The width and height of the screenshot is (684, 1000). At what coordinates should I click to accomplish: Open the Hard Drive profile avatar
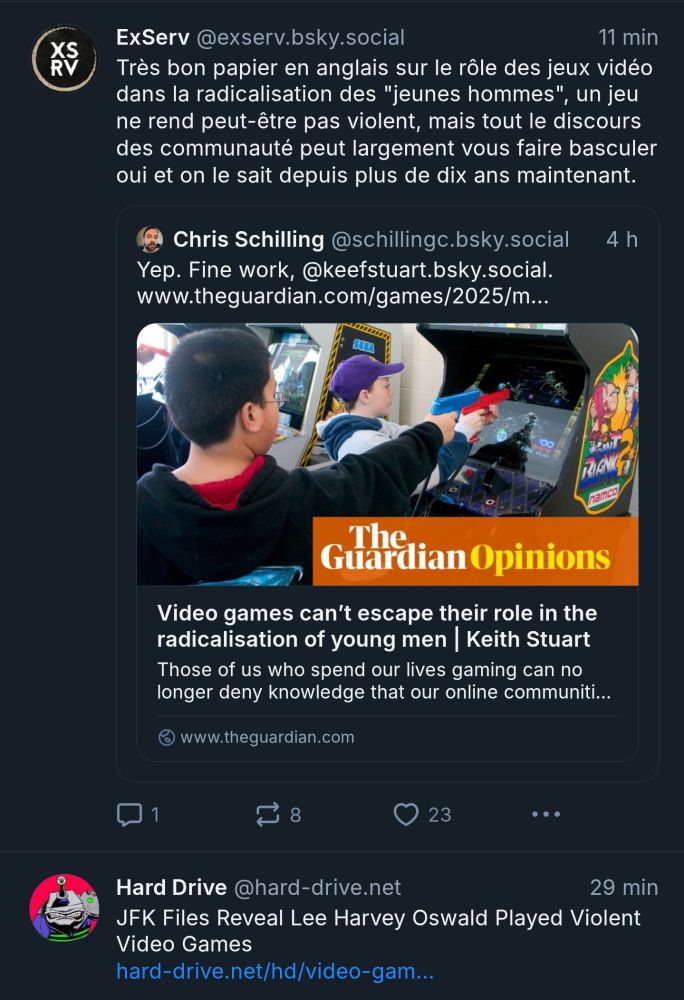(x=64, y=908)
